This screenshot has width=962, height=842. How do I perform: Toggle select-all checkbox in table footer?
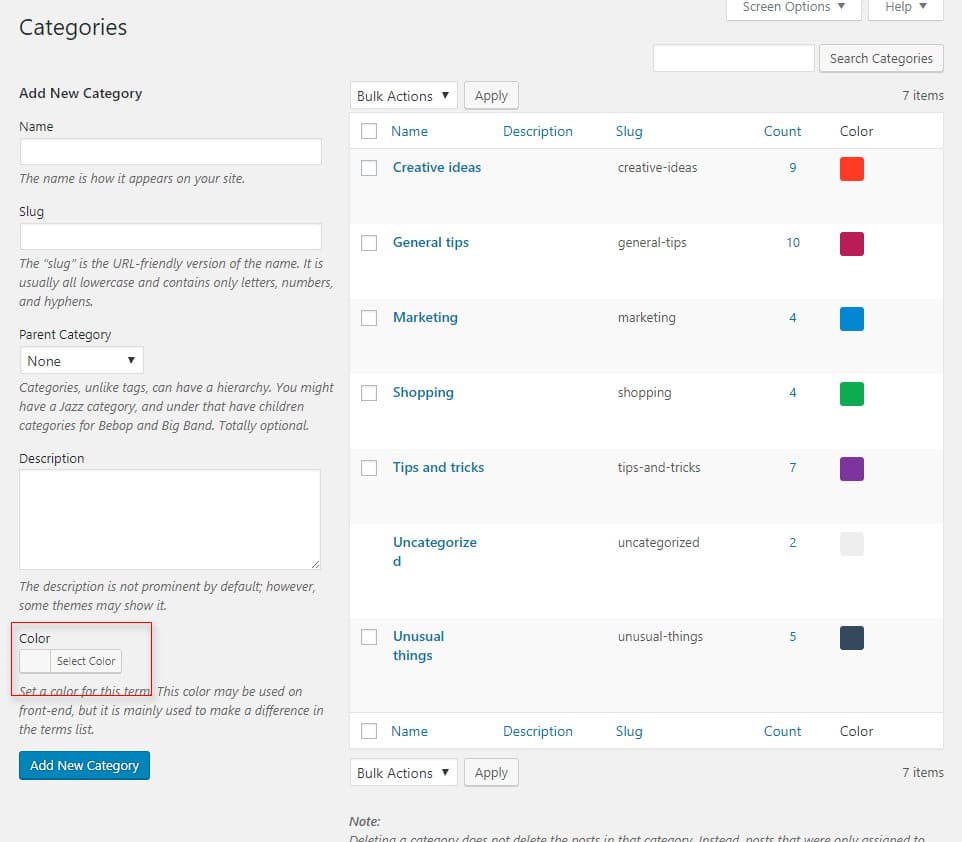tap(369, 731)
